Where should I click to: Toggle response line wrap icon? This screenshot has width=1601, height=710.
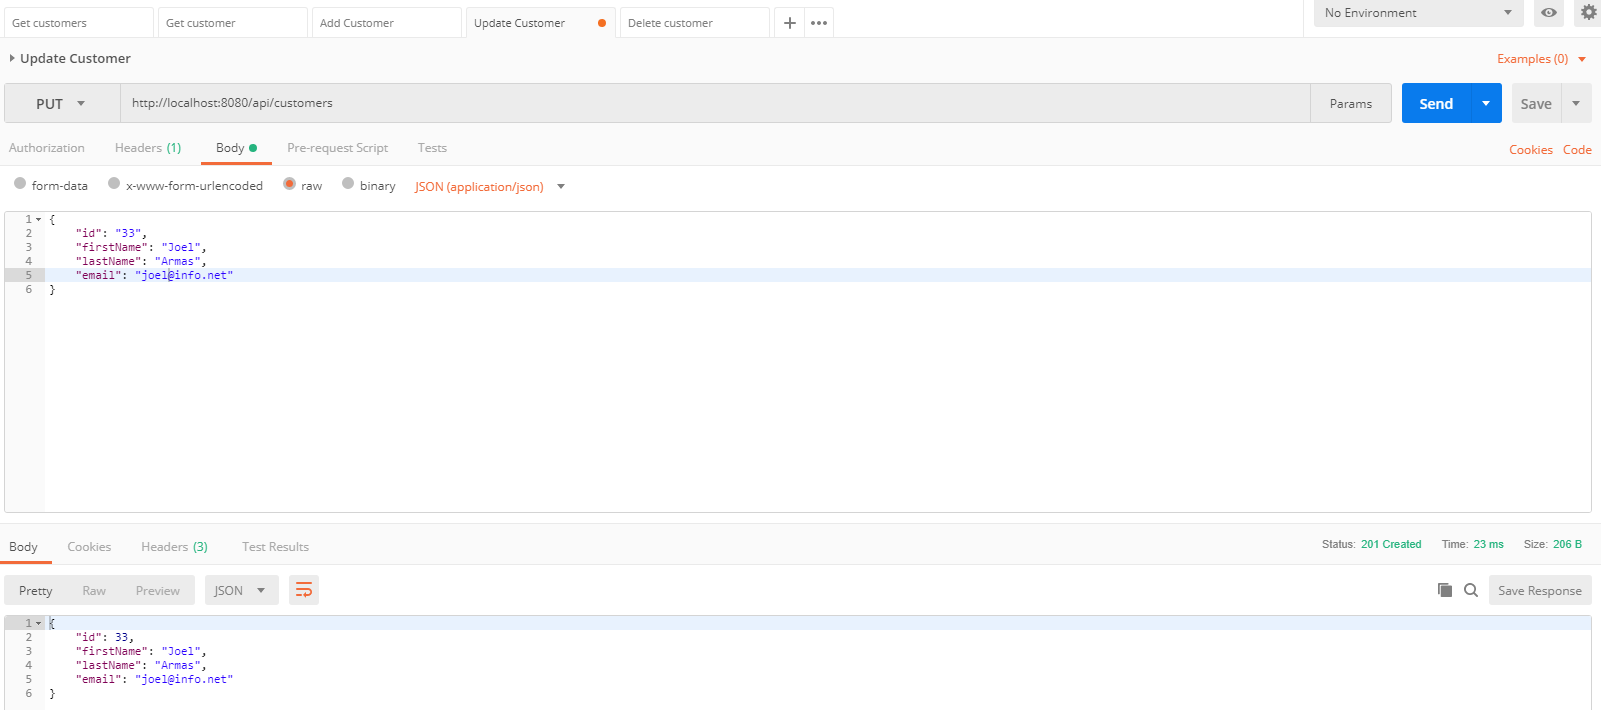pos(304,590)
